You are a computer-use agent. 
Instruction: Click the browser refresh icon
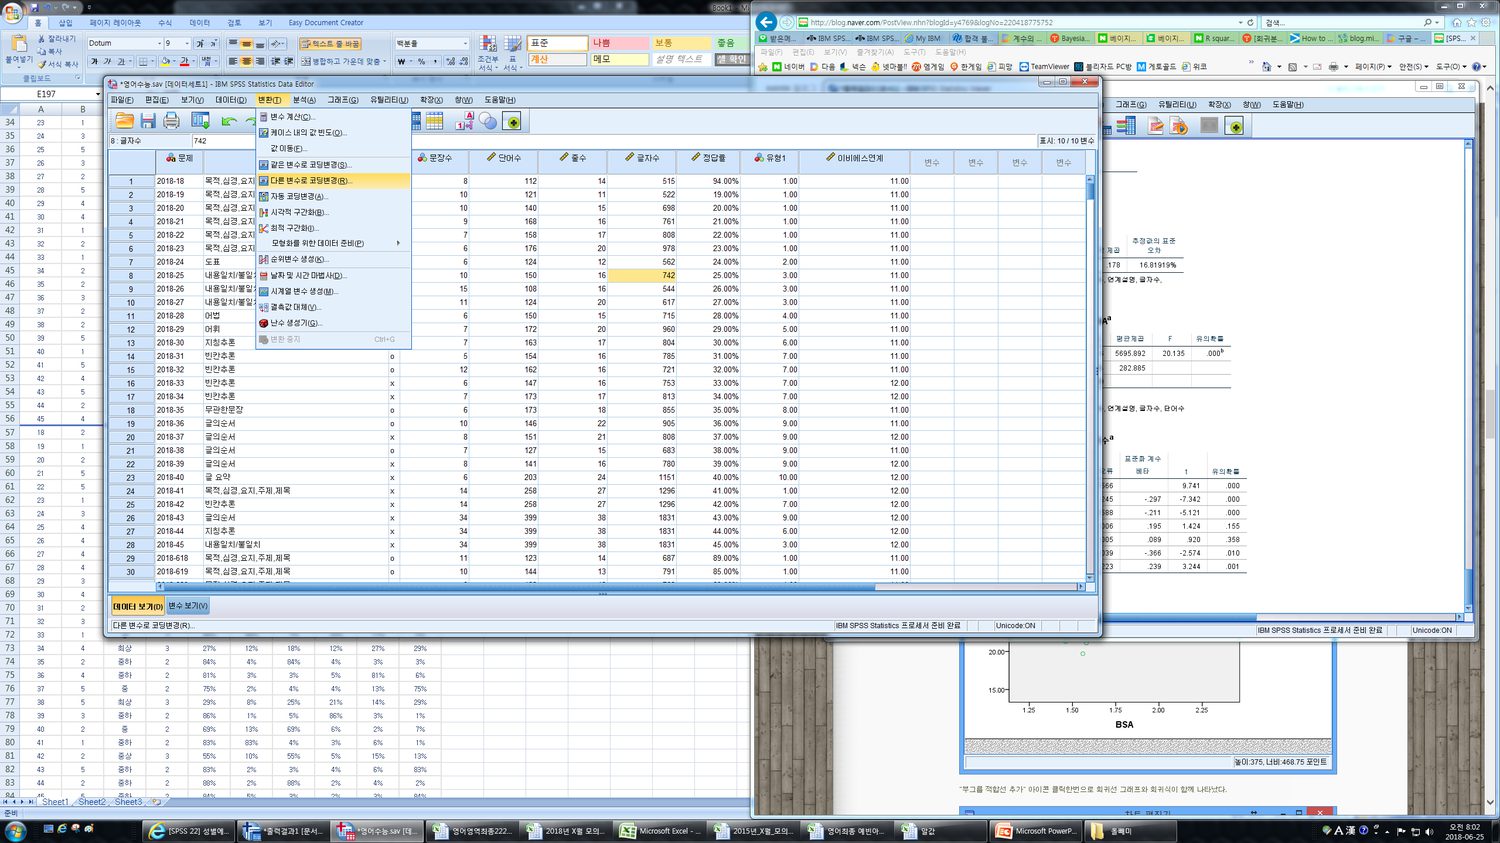(1250, 22)
